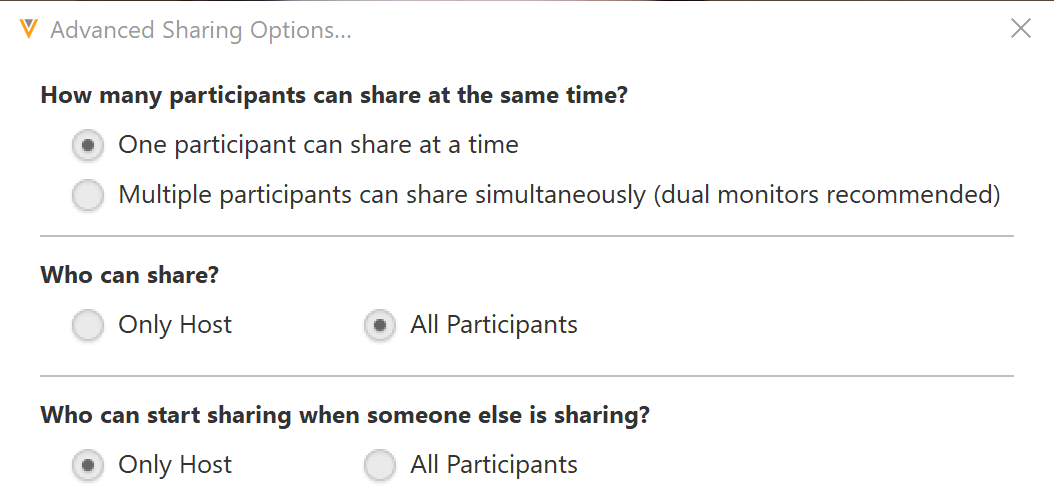Image resolution: width=1054 pixels, height=495 pixels.
Task: Select the 'One participant can share' radio button
Action: click(x=88, y=145)
